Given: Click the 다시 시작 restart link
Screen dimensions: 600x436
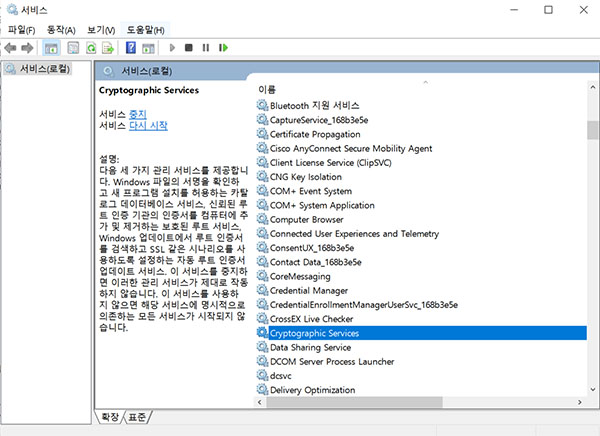Looking at the screenshot, I should pos(148,126).
